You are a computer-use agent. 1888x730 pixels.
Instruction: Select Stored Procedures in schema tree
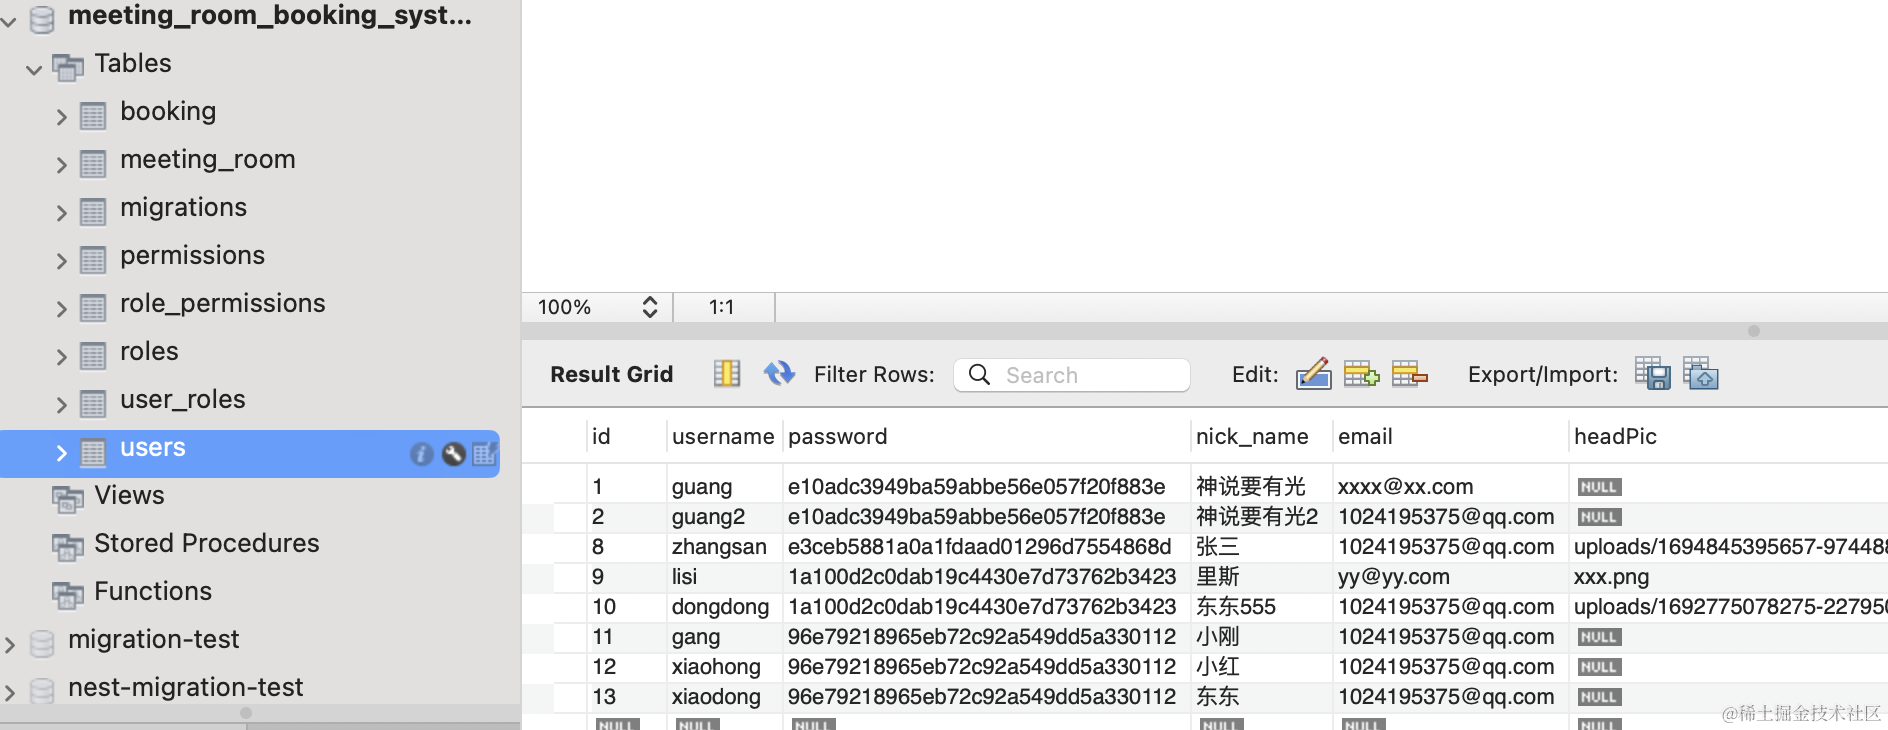pyautogui.click(x=206, y=544)
